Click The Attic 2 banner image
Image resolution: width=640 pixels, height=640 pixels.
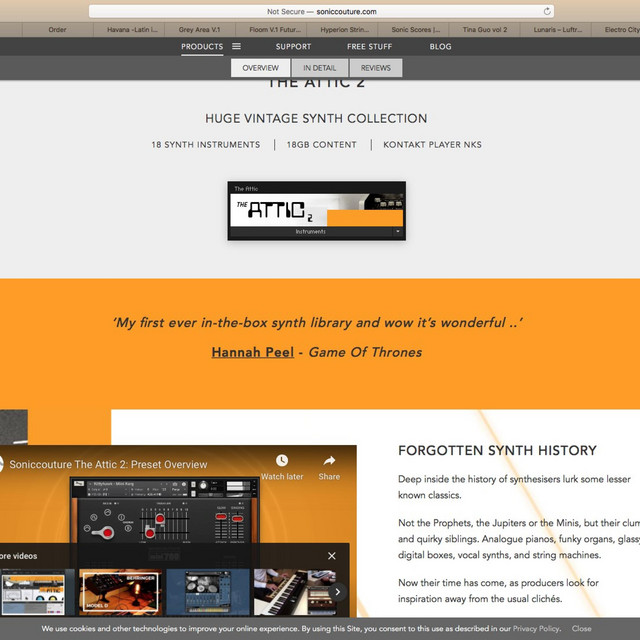316,210
